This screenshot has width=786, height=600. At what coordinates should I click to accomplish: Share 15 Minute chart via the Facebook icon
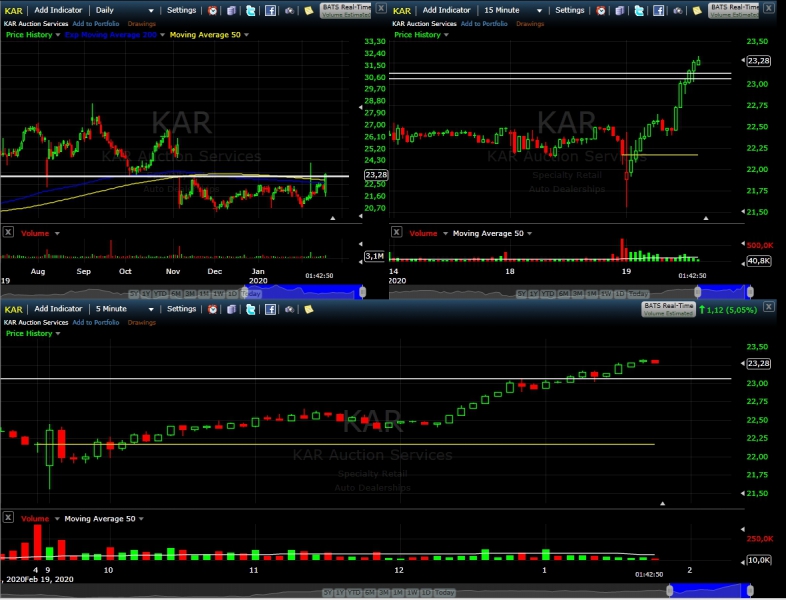[x=658, y=11]
